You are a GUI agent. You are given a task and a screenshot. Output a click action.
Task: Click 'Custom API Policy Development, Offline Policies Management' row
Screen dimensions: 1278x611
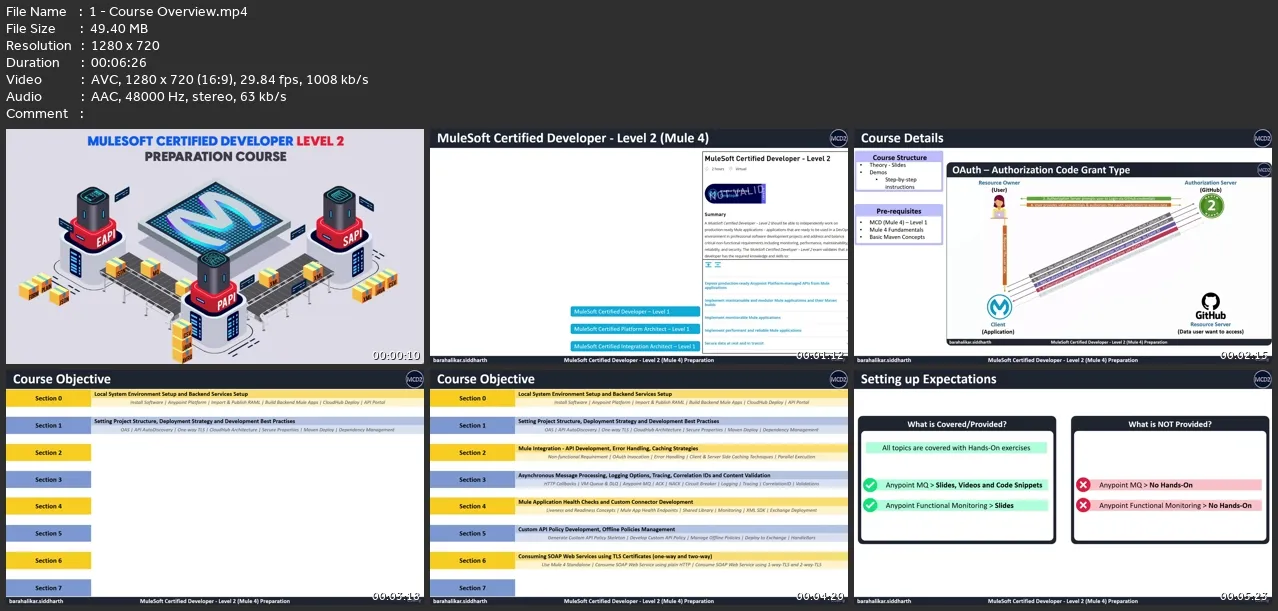(x=682, y=534)
